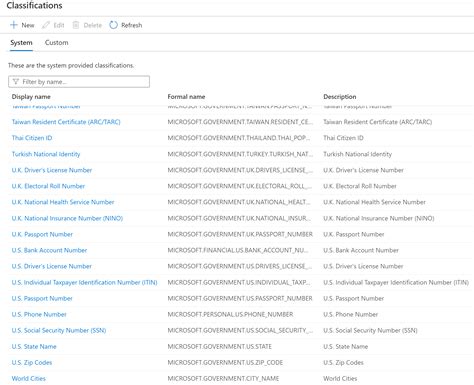Open U.K. Passport Number link
The width and height of the screenshot is (474, 385).
[42, 234]
